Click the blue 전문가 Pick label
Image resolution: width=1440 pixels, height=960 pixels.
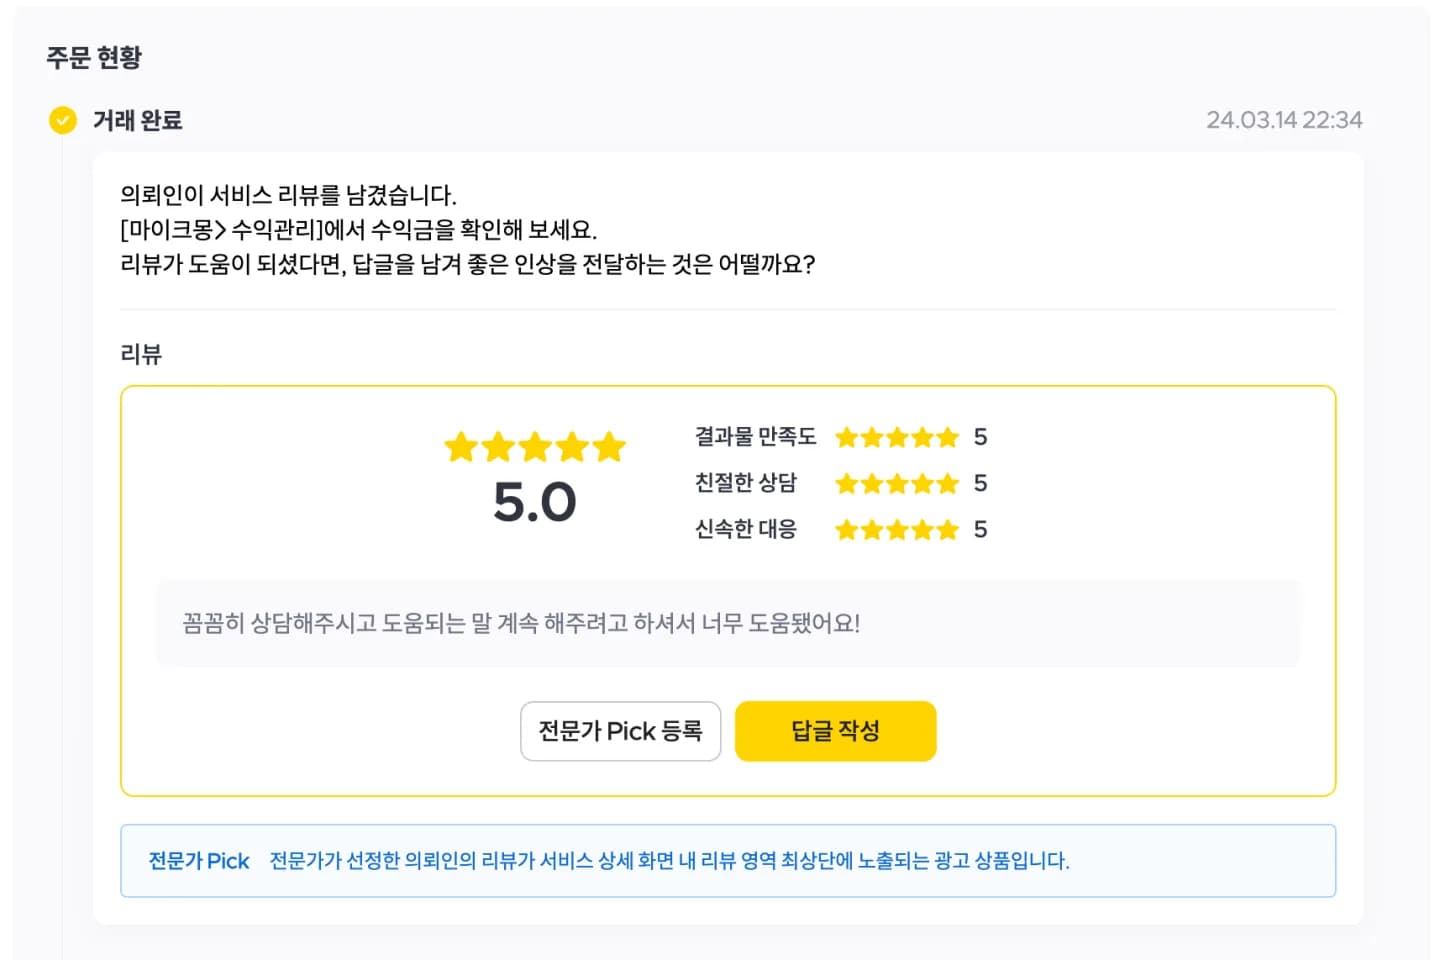pos(199,861)
